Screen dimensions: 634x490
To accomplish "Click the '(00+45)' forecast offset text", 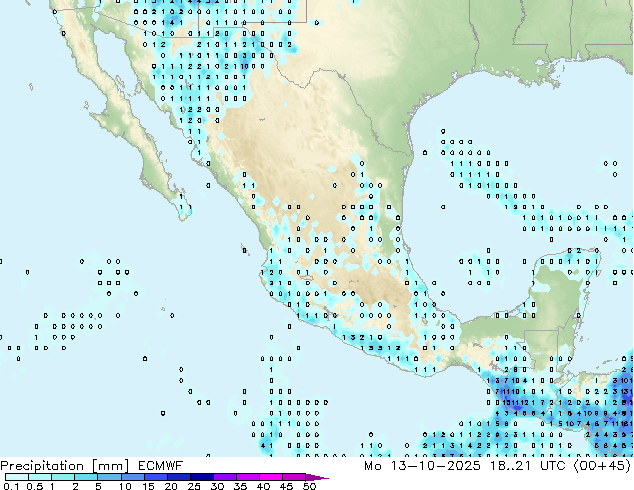I will 602,466.
